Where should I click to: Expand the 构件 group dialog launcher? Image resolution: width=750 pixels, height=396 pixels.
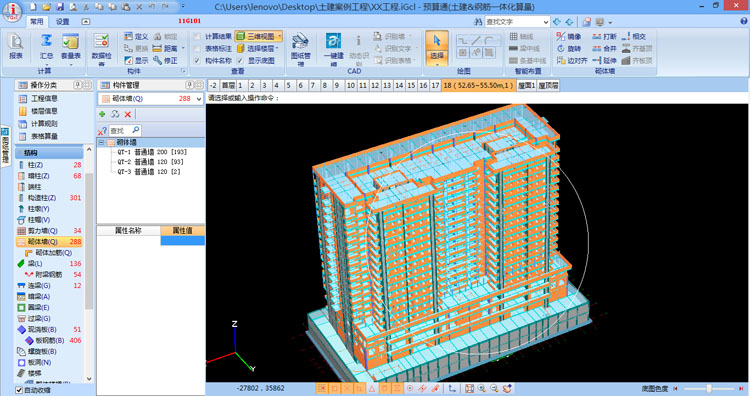coord(183,71)
